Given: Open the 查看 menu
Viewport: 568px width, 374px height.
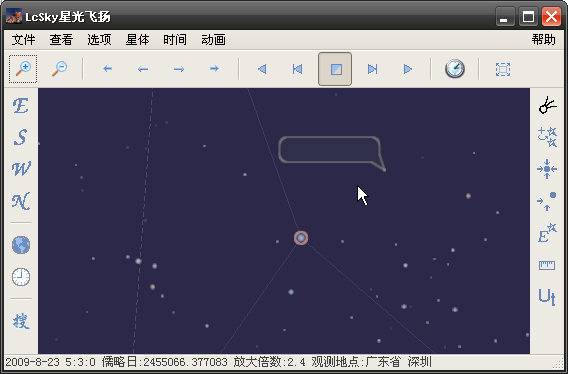Looking at the screenshot, I should coord(61,40).
